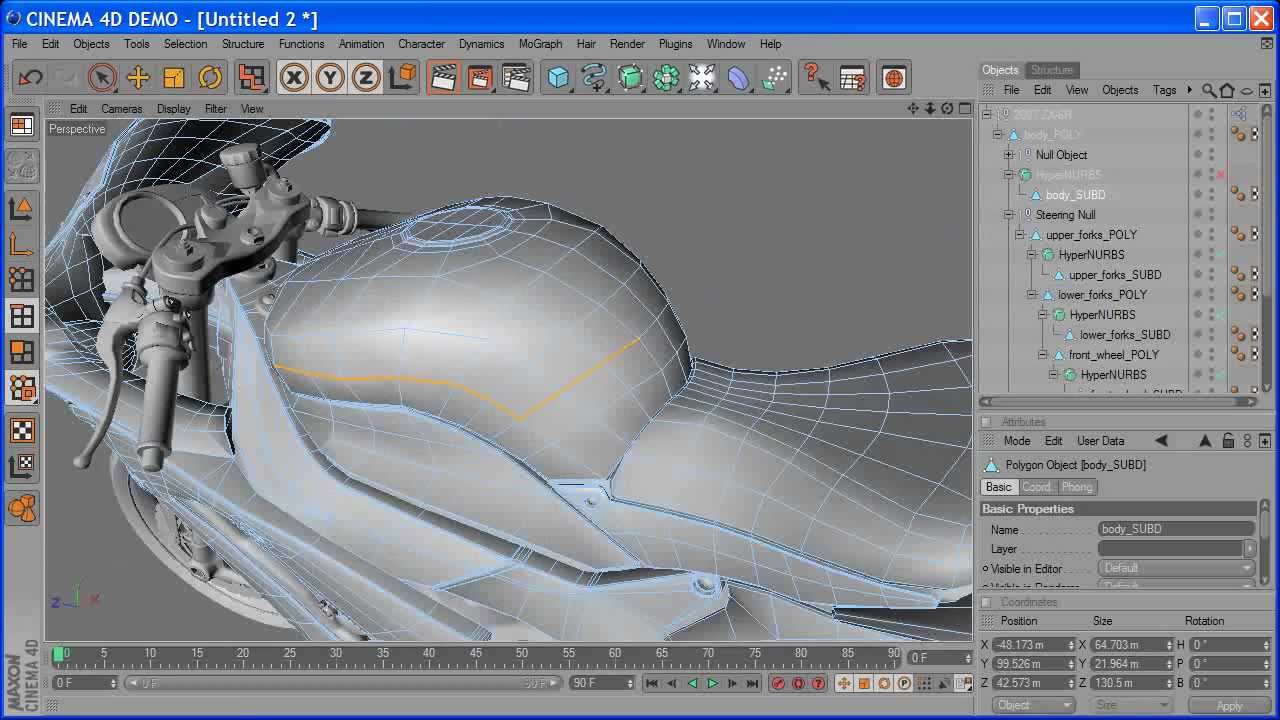Screen dimensions: 1280x720
Task: Click the bottom orange objects icon in left toolbar
Action: coord(22,508)
